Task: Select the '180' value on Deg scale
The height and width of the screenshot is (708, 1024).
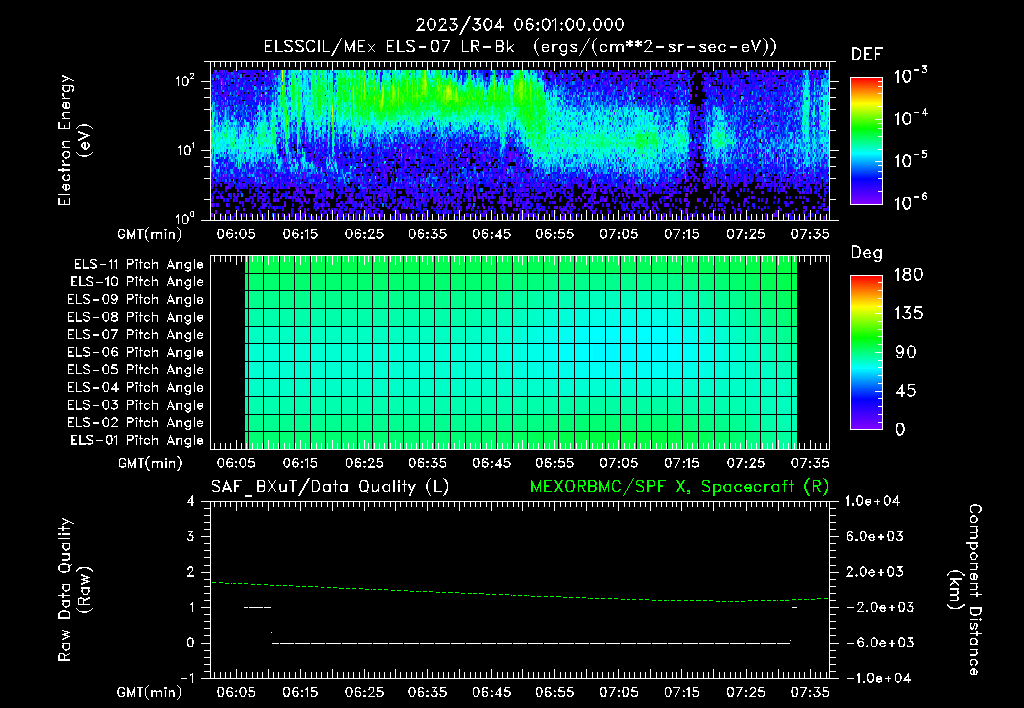Action: [908, 275]
